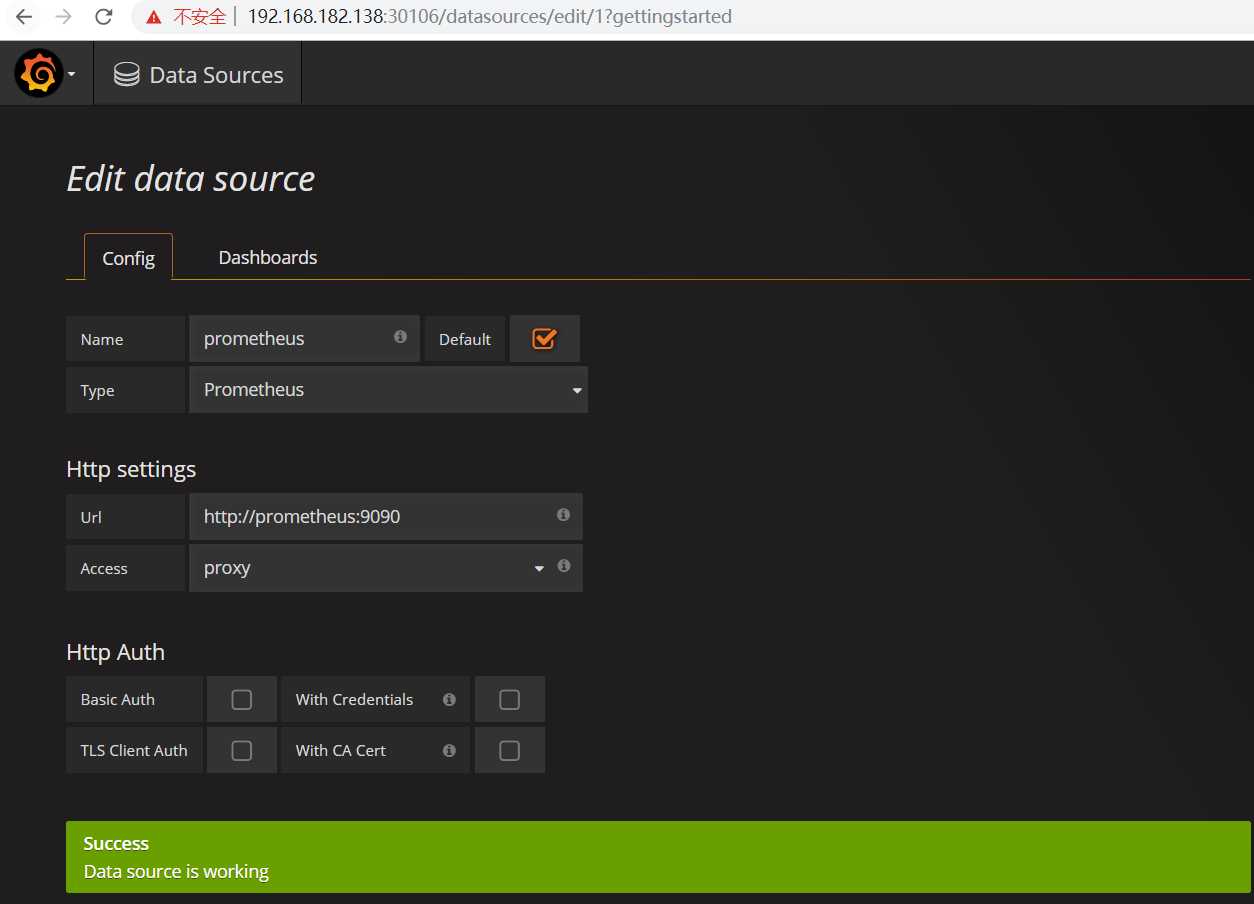Show the info tooltip in the Name field

pos(400,337)
